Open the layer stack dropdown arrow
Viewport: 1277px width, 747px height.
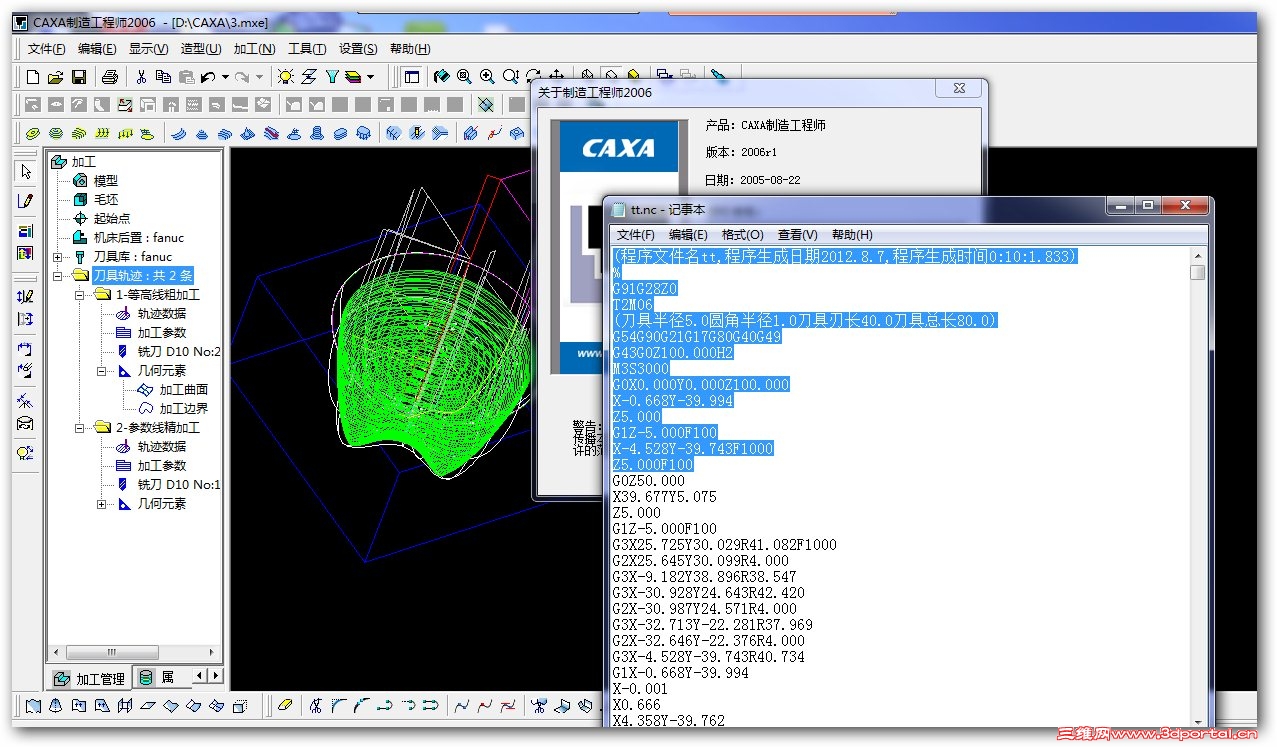pyautogui.click(x=371, y=77)
